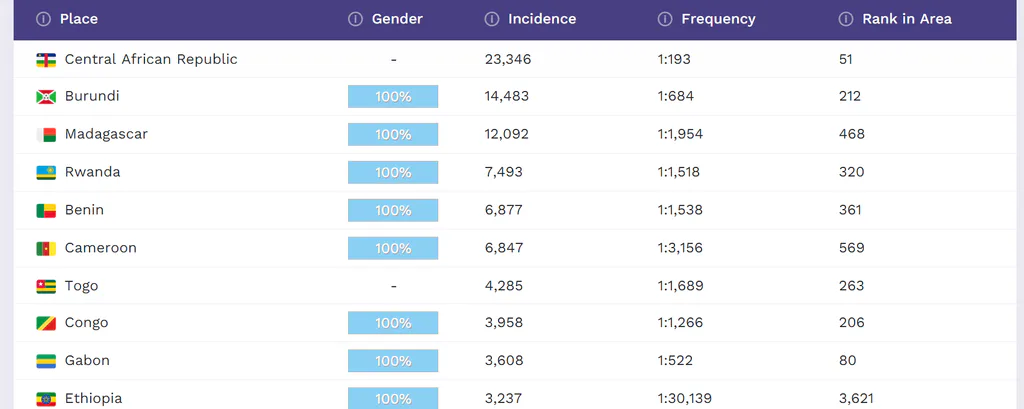Select rank value 569

pyautogui.click(x=852, y=248)
